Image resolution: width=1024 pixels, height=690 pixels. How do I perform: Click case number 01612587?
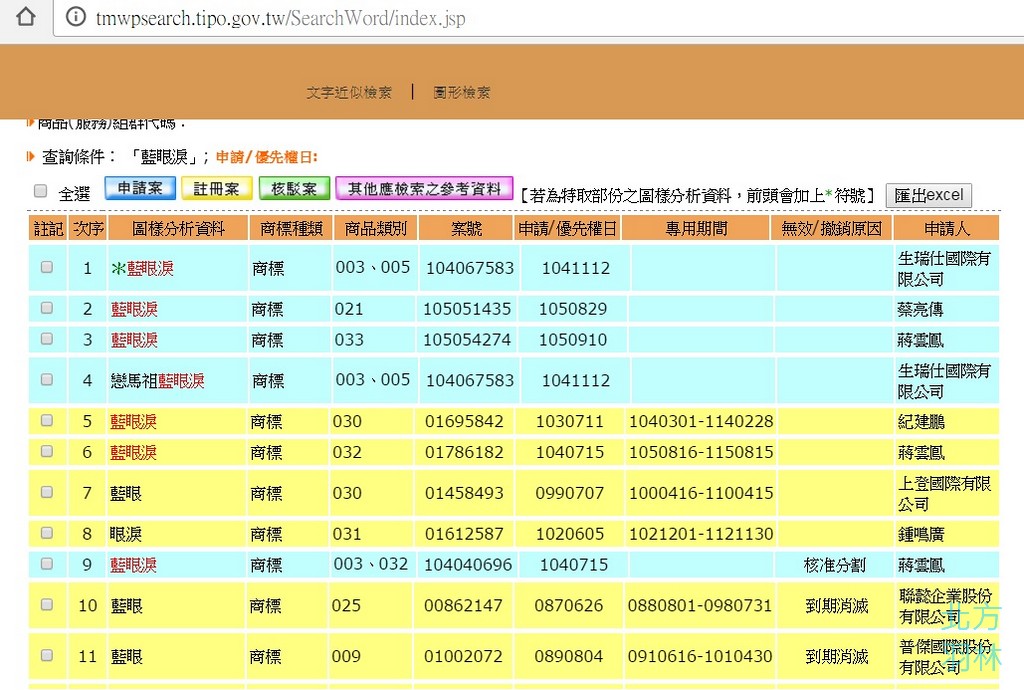pos(464,533)
